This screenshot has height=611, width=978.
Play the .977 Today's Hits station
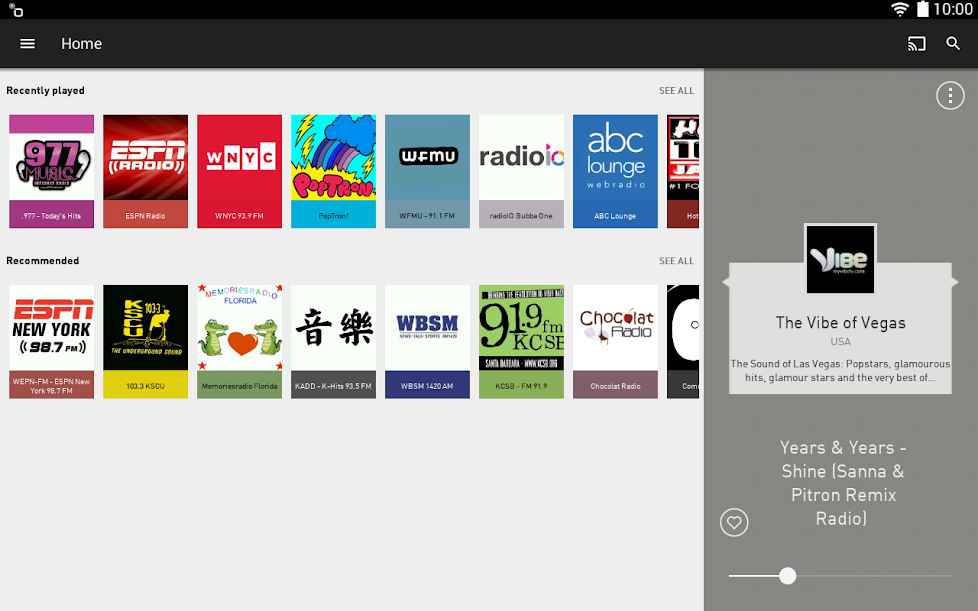[52, 171]
